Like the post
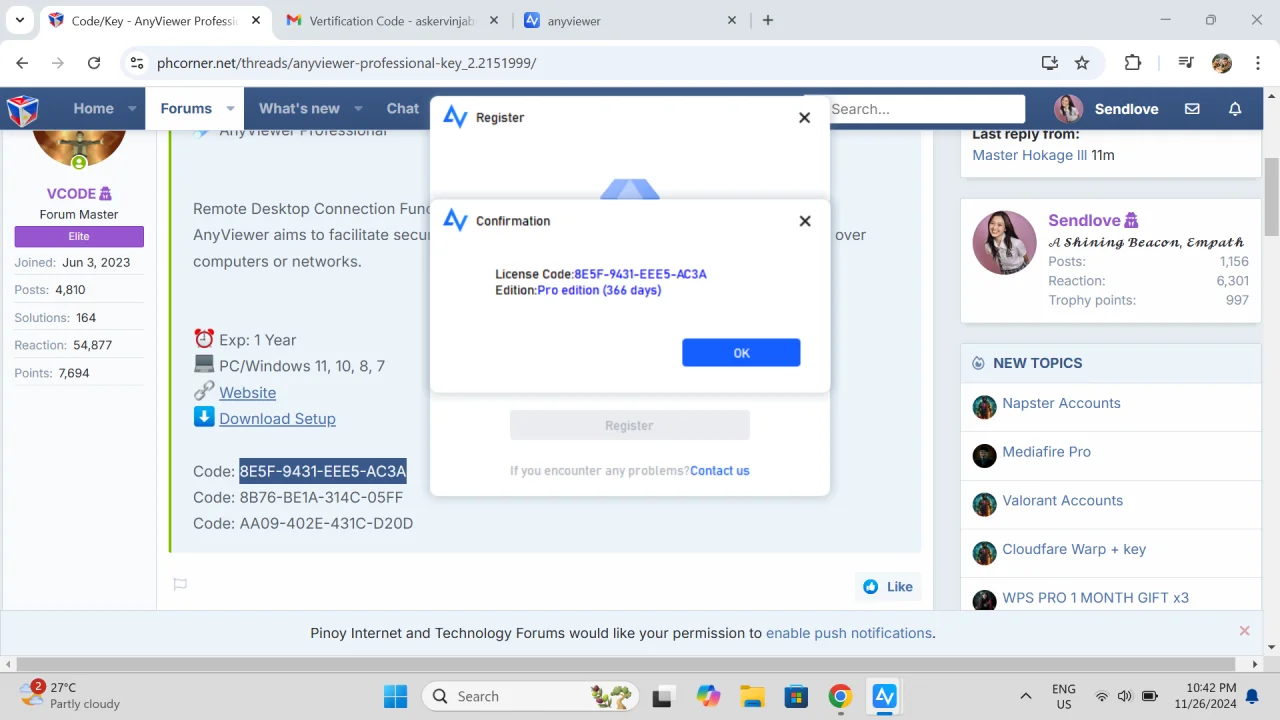Screen dimensions: 1280x720 (x=888, y=586)
